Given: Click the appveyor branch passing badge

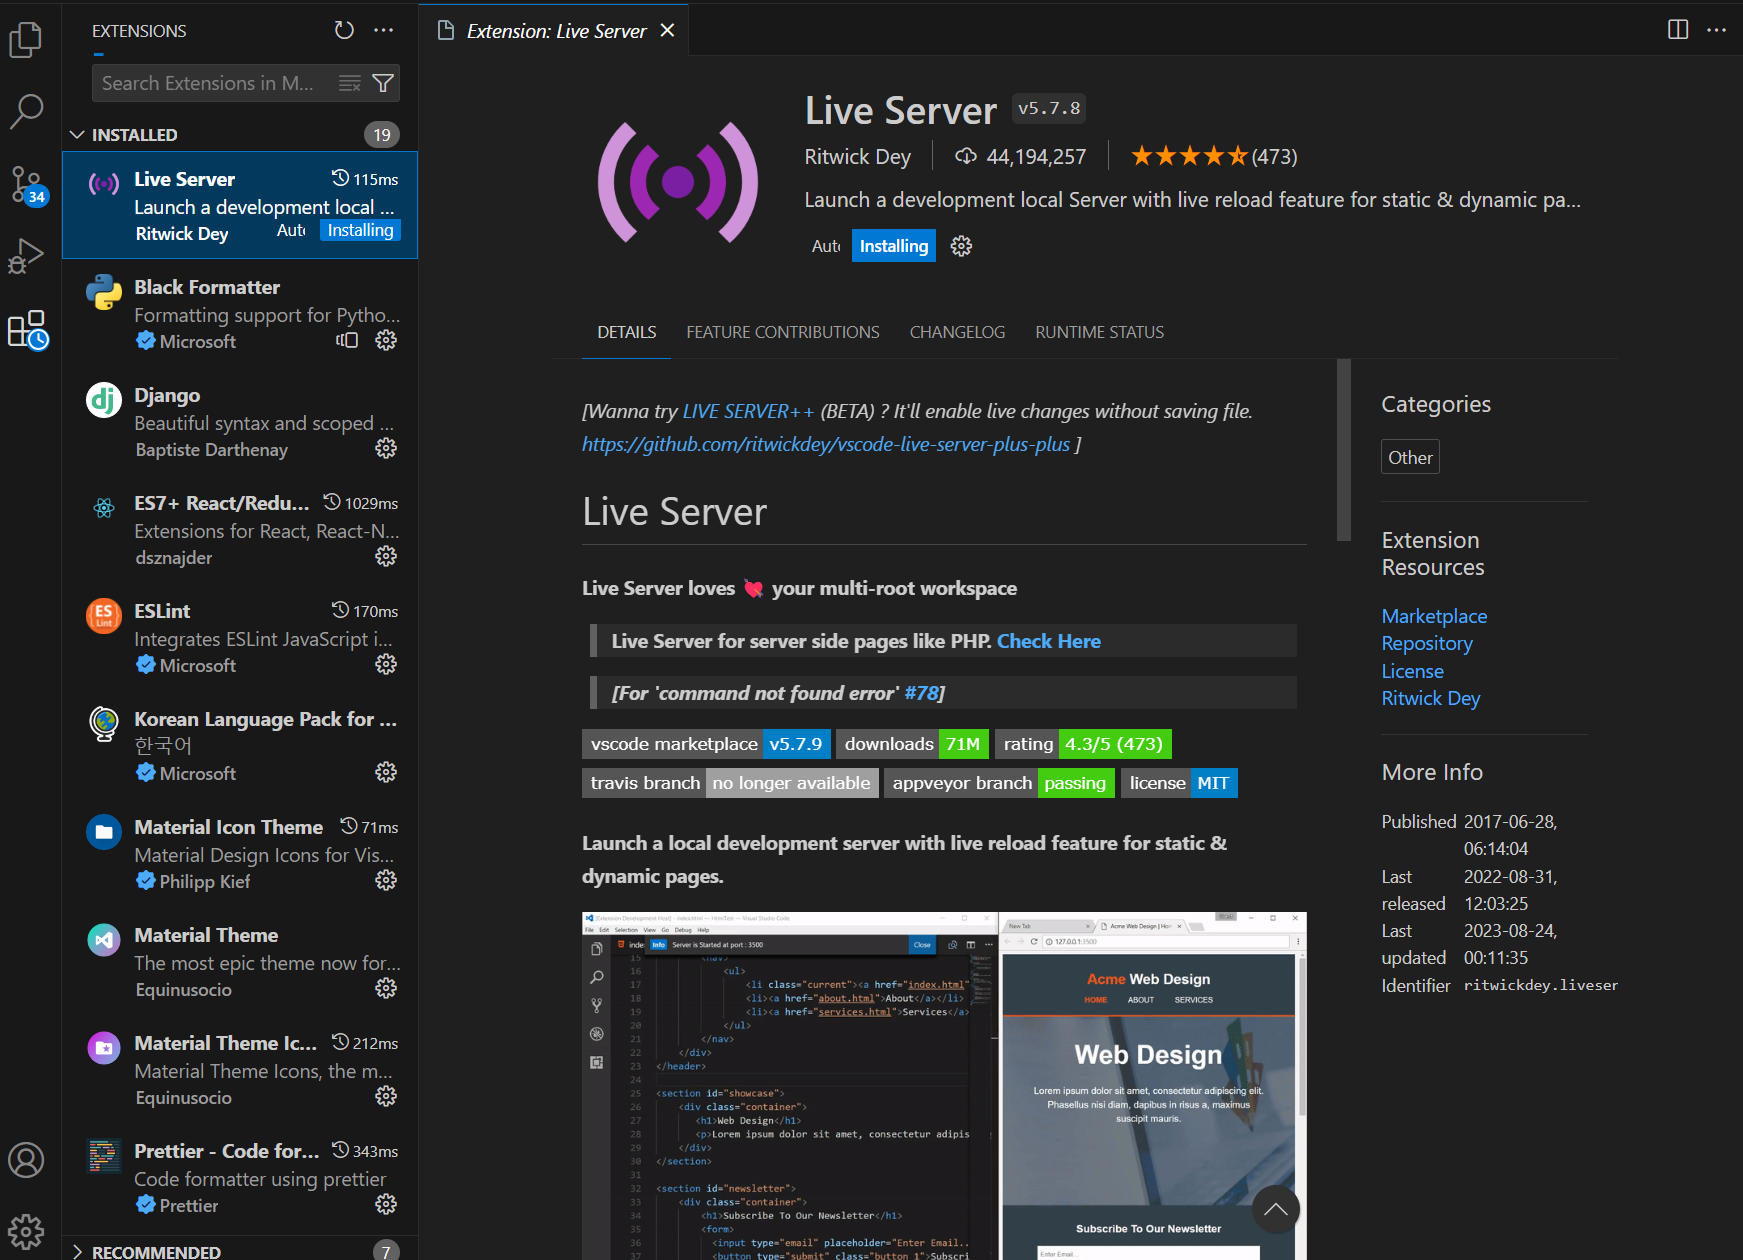Looking at the screenshot, I should [x=999, y=783].
